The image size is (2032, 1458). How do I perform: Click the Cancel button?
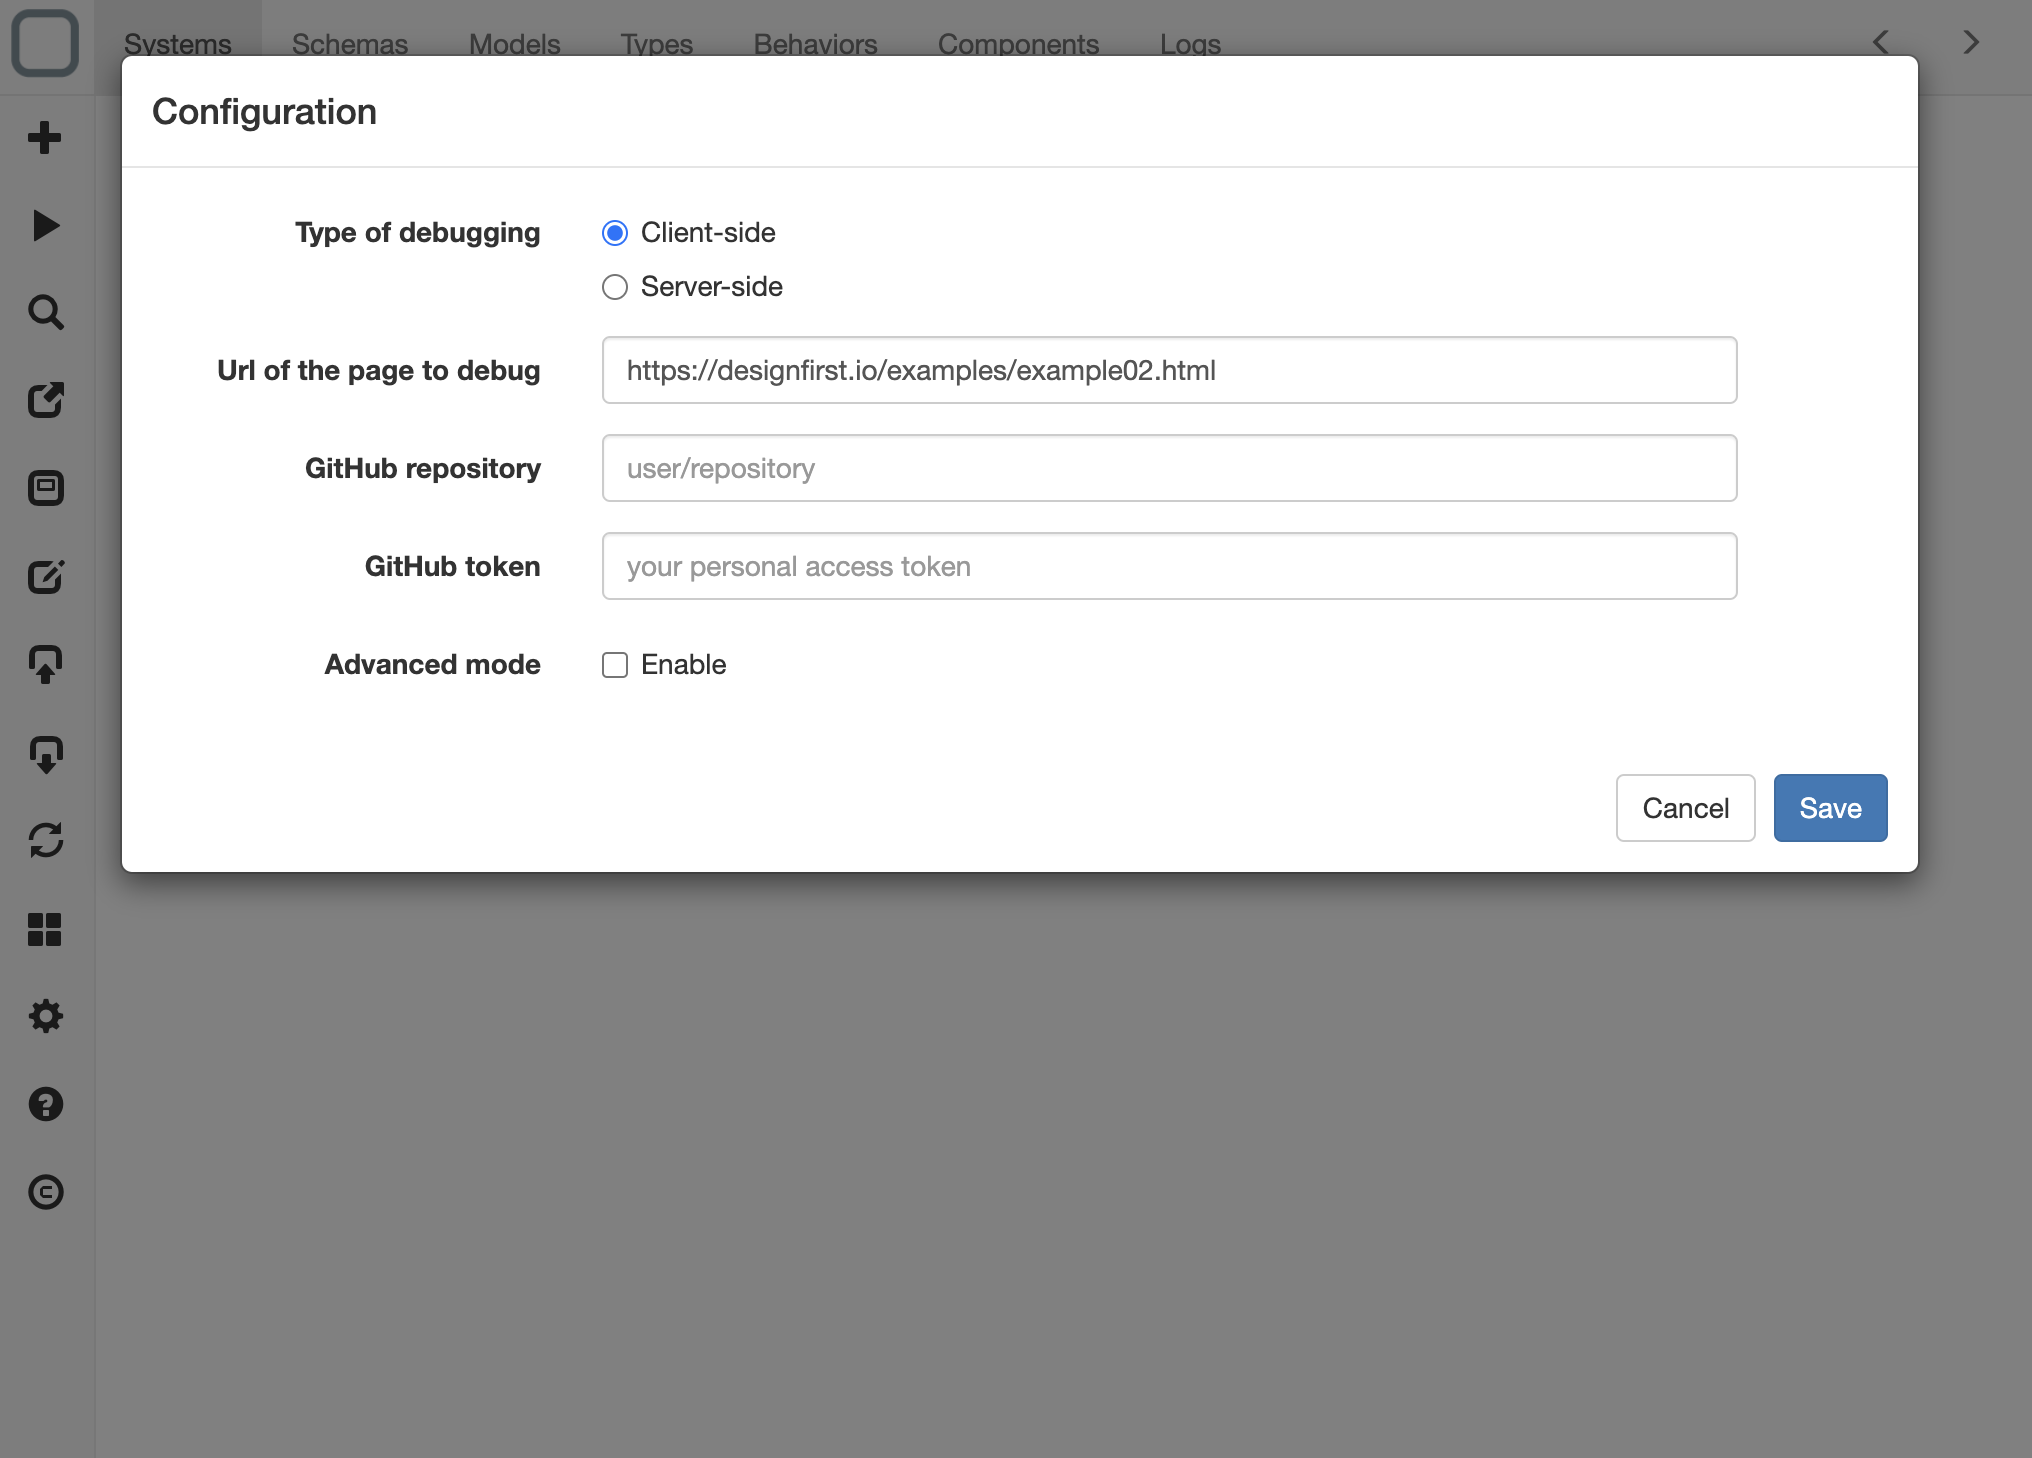tap(1686, 808)
